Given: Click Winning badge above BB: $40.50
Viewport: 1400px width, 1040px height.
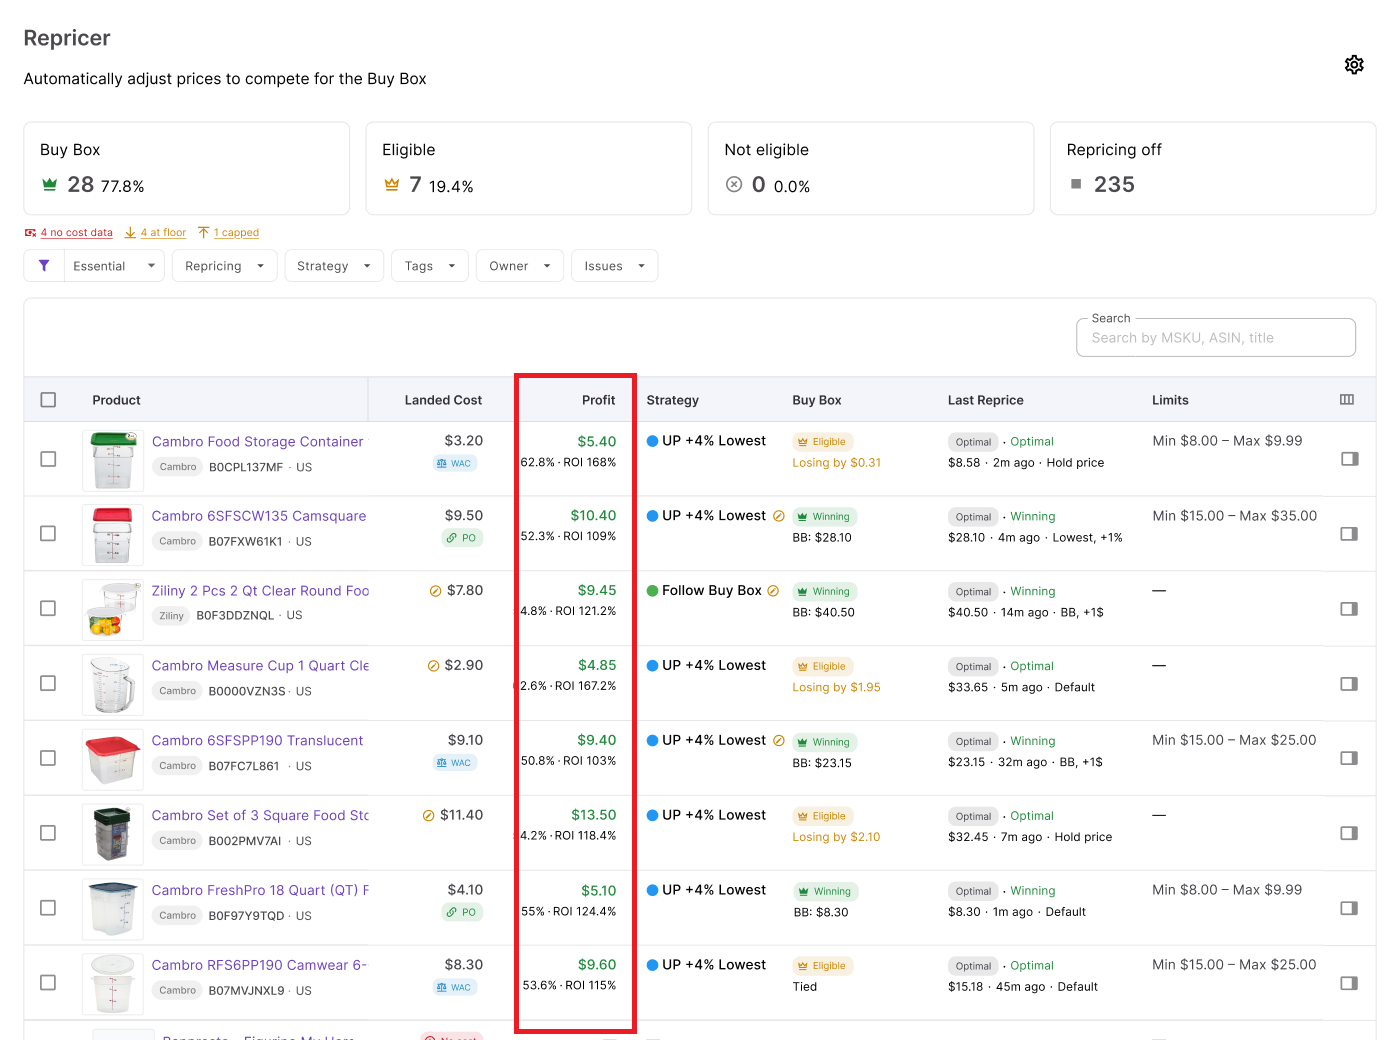Looking at the screenshot, I should pos(824,592).
